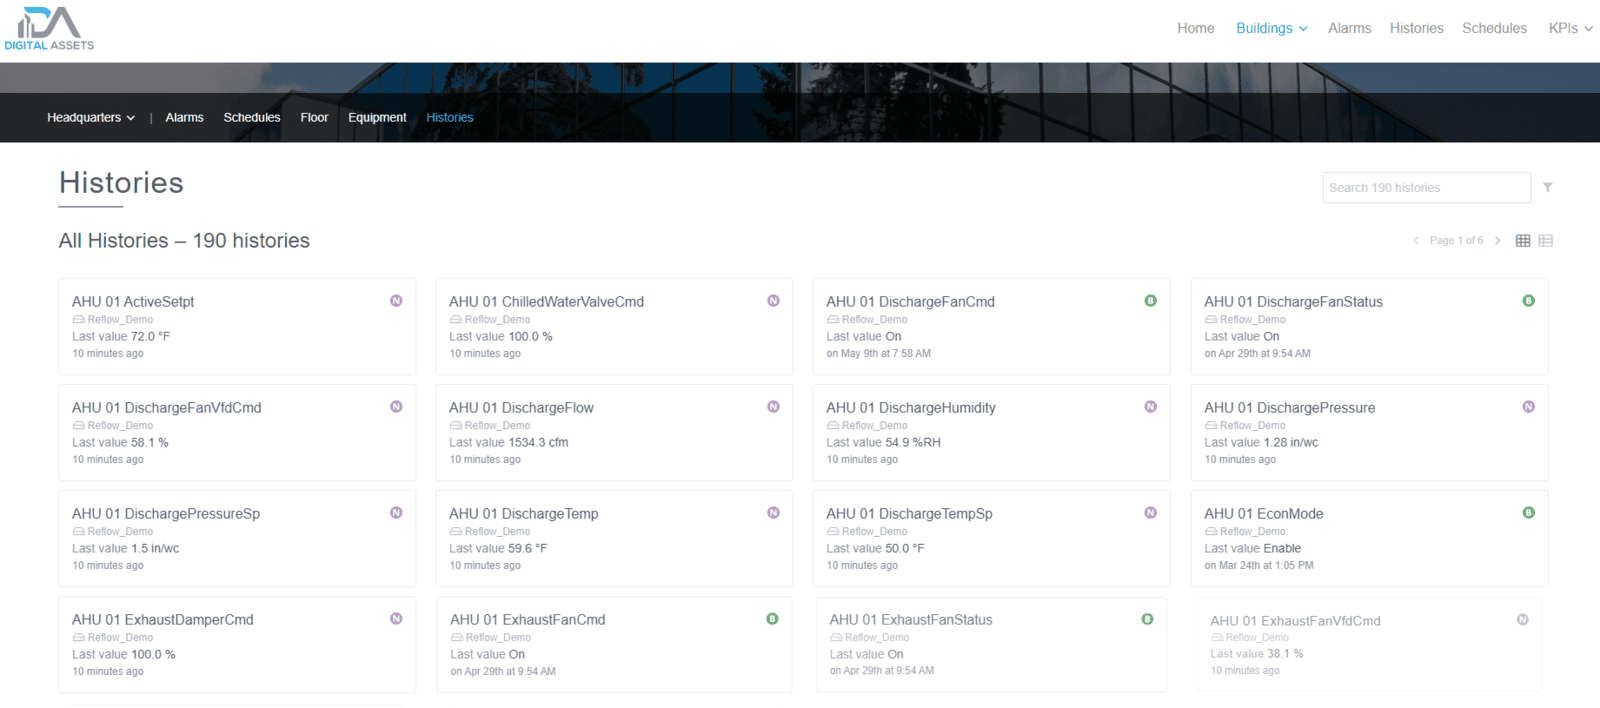Click the B badge on AHU 01 EconMode
Viewport: 1600px width, 708px height.
click(1528, 513)
